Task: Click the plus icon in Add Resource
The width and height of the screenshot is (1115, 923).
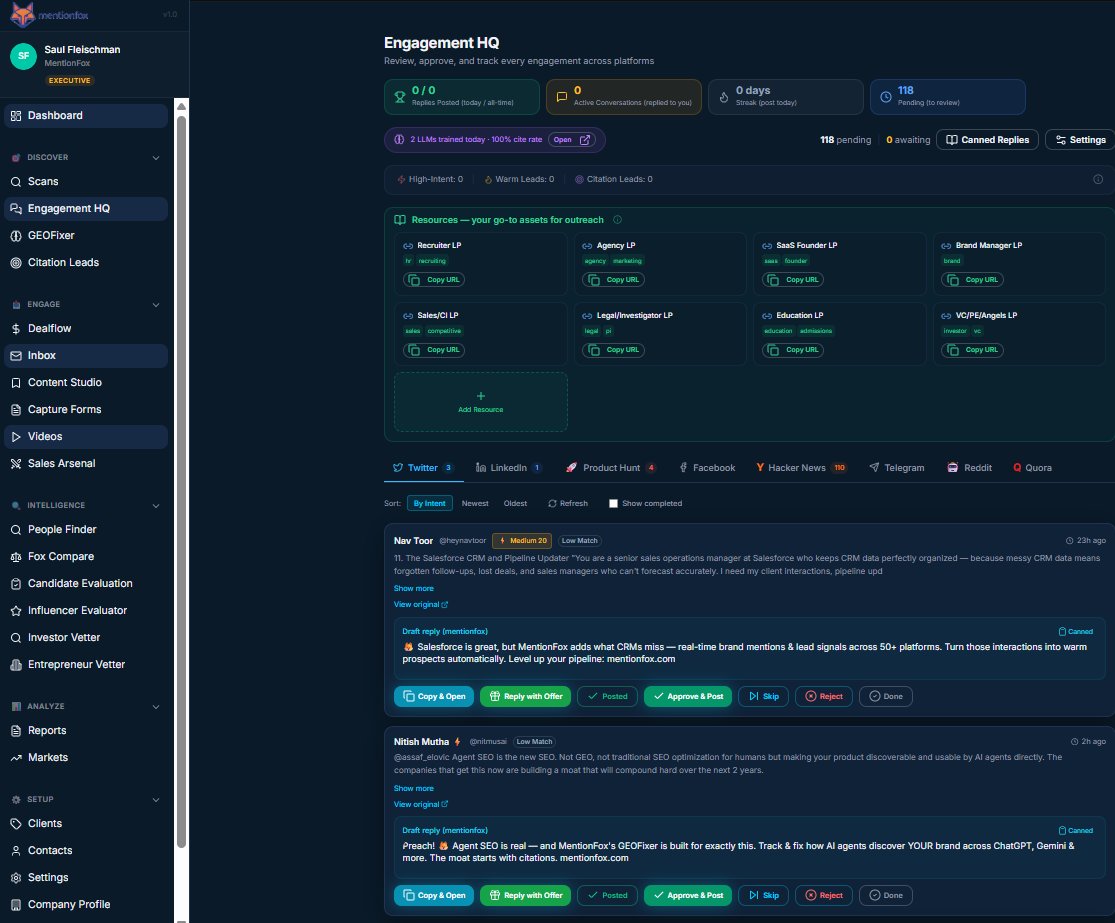Action: [481, 396]
